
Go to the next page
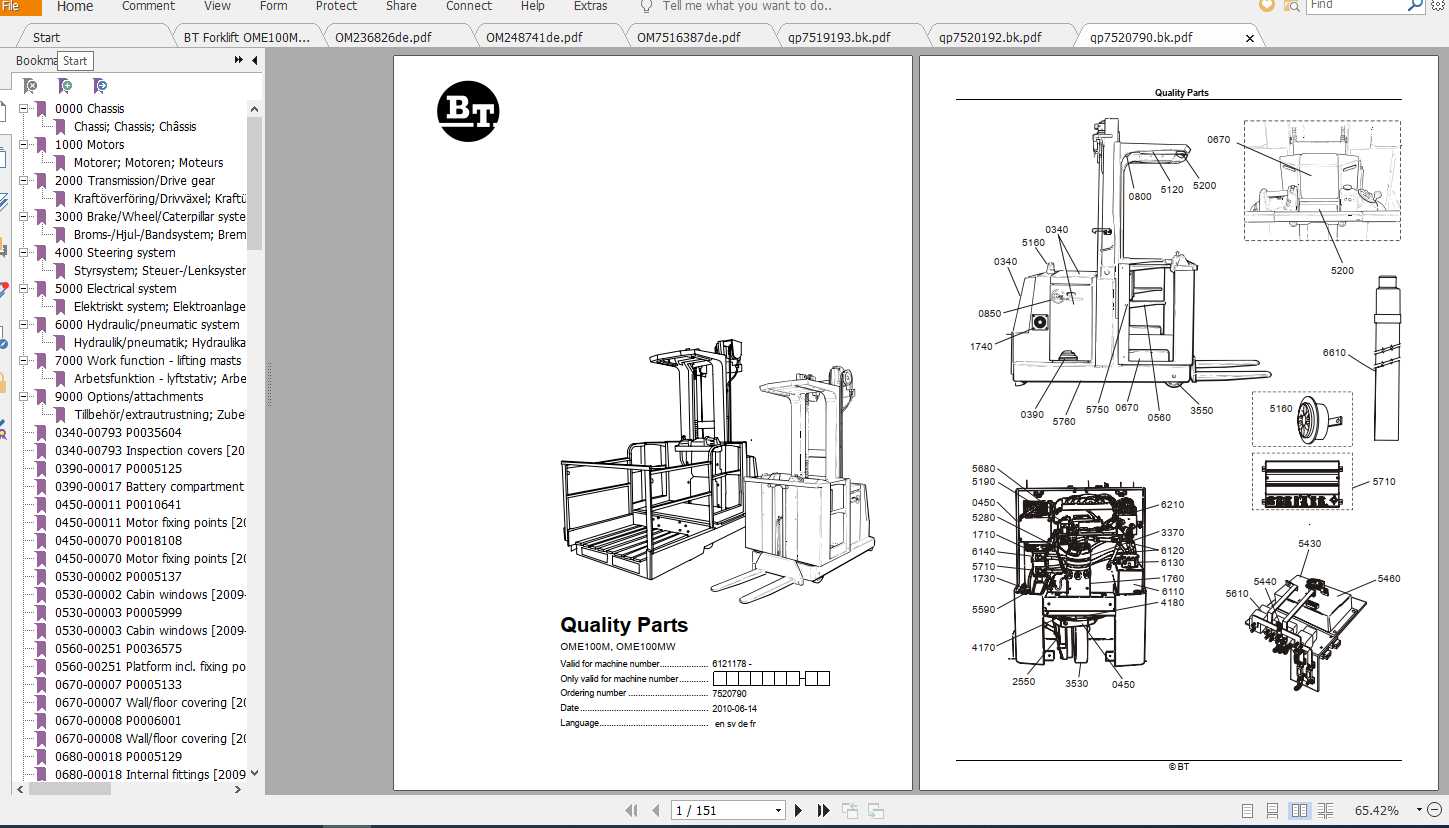point(798,810)
